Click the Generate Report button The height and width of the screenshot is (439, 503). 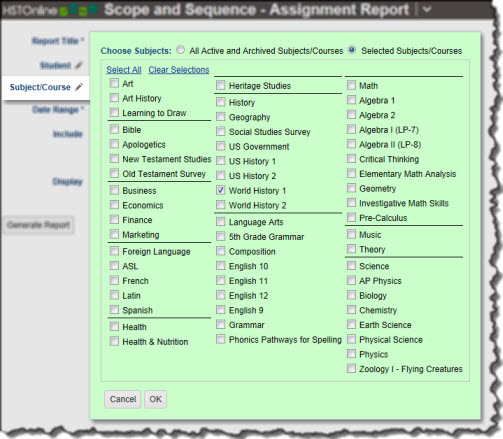[x=39, y=225]
